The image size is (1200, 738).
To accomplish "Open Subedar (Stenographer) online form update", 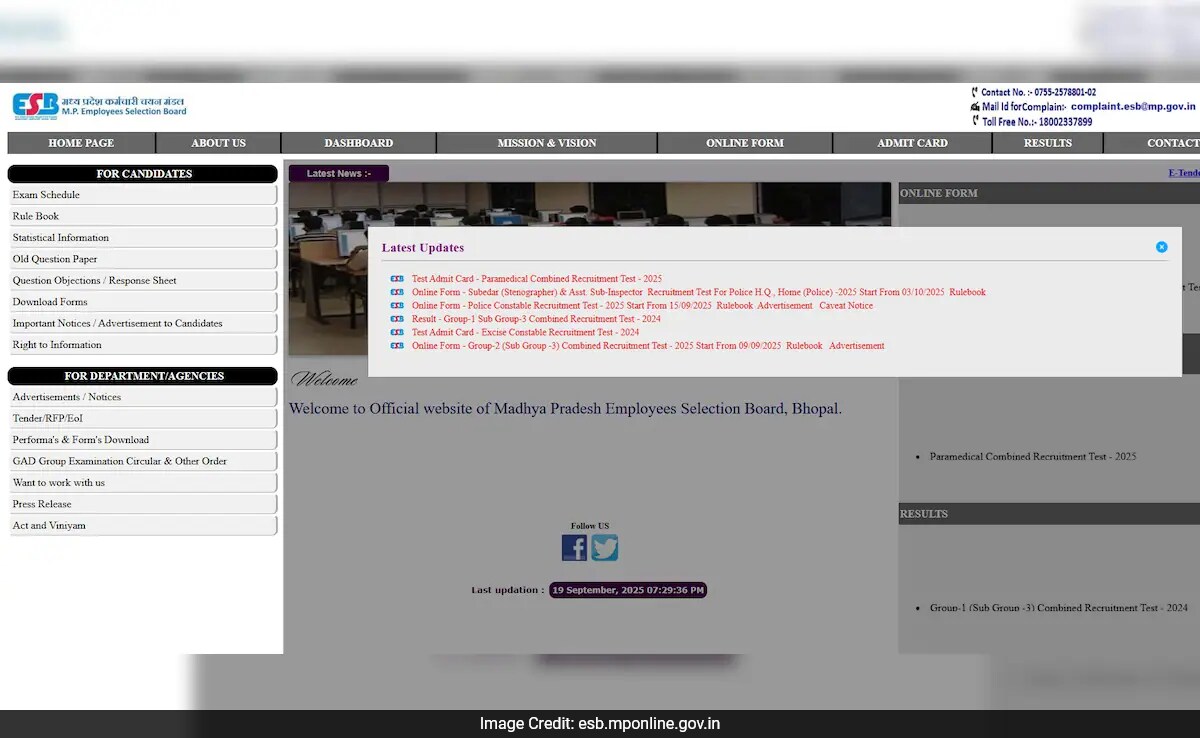I will [678, 292].
